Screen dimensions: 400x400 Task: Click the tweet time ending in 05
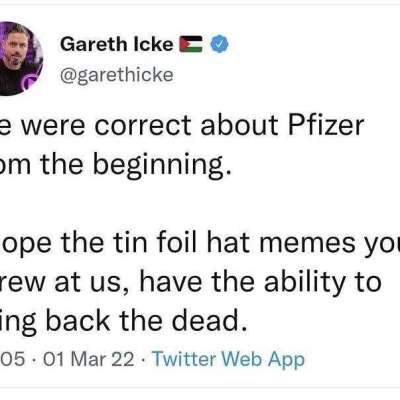click(x=13, y=360)
